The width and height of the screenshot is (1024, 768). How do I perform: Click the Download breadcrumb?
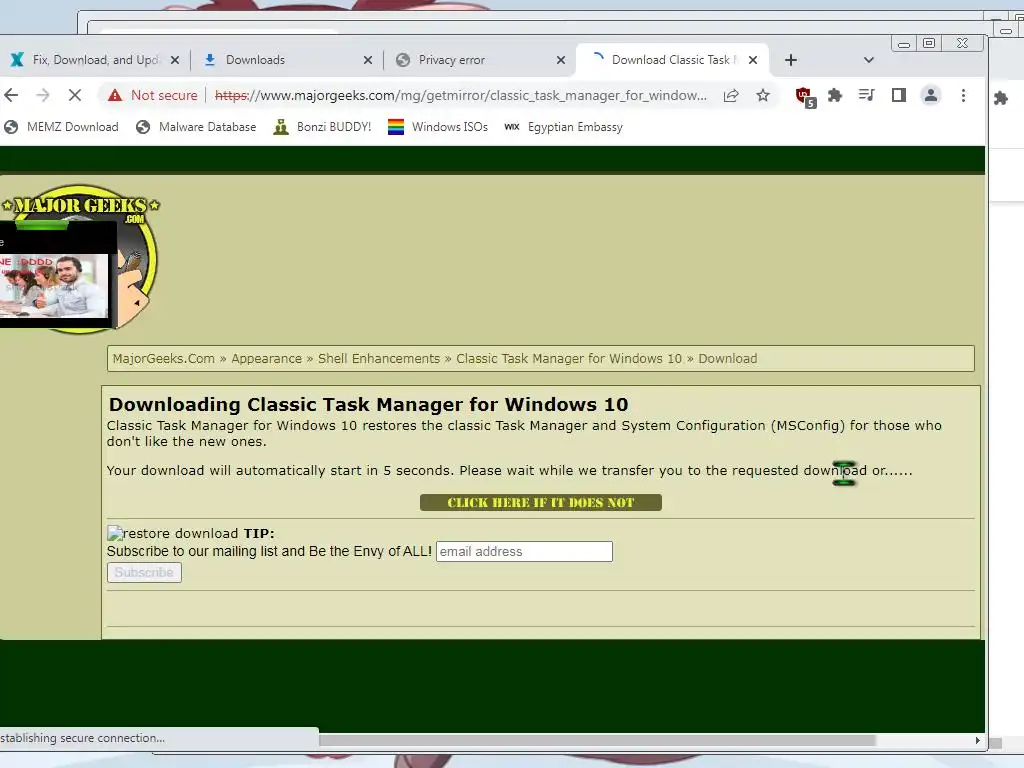[x=728, y=359]
